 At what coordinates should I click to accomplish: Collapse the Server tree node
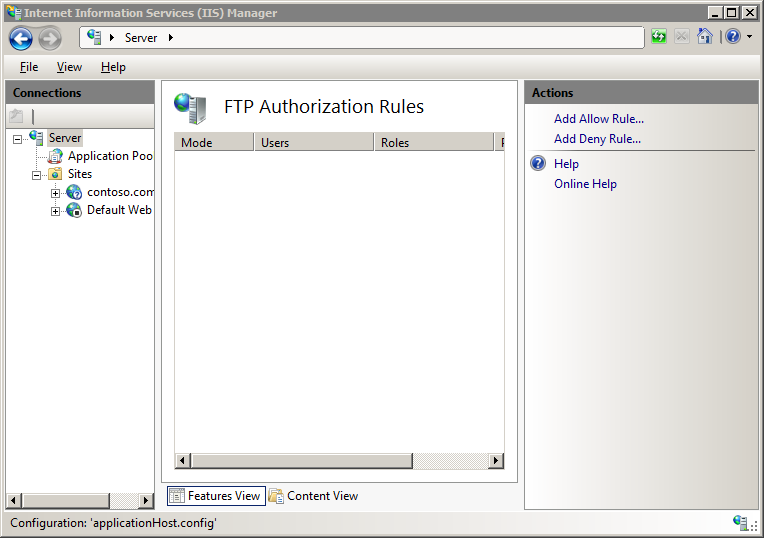tap(18, 139)
